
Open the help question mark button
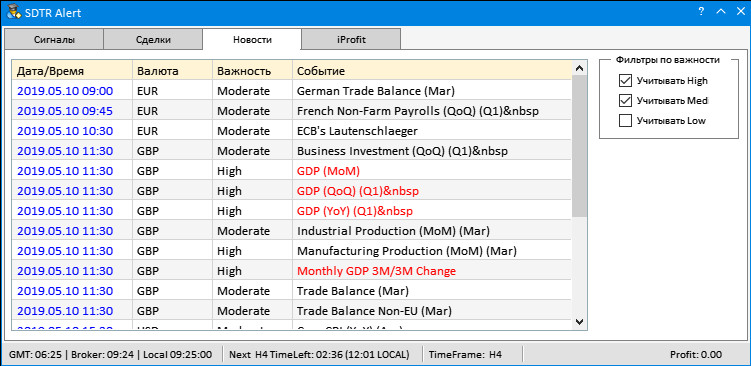pos(701,12)
